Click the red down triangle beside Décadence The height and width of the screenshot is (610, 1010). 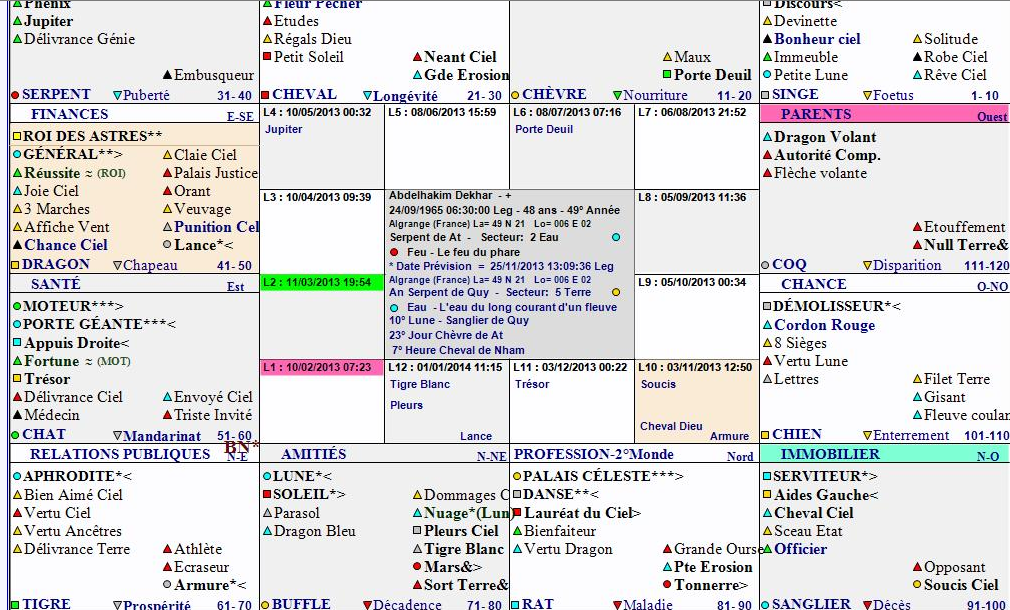coord(366,605)
